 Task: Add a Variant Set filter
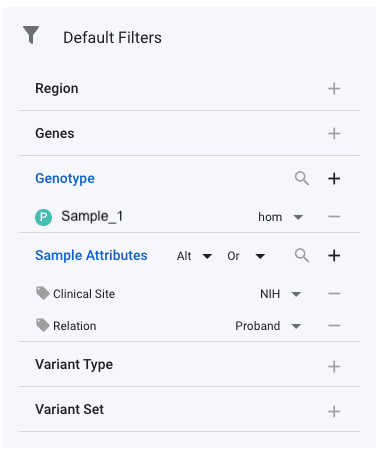coord(334,412)
